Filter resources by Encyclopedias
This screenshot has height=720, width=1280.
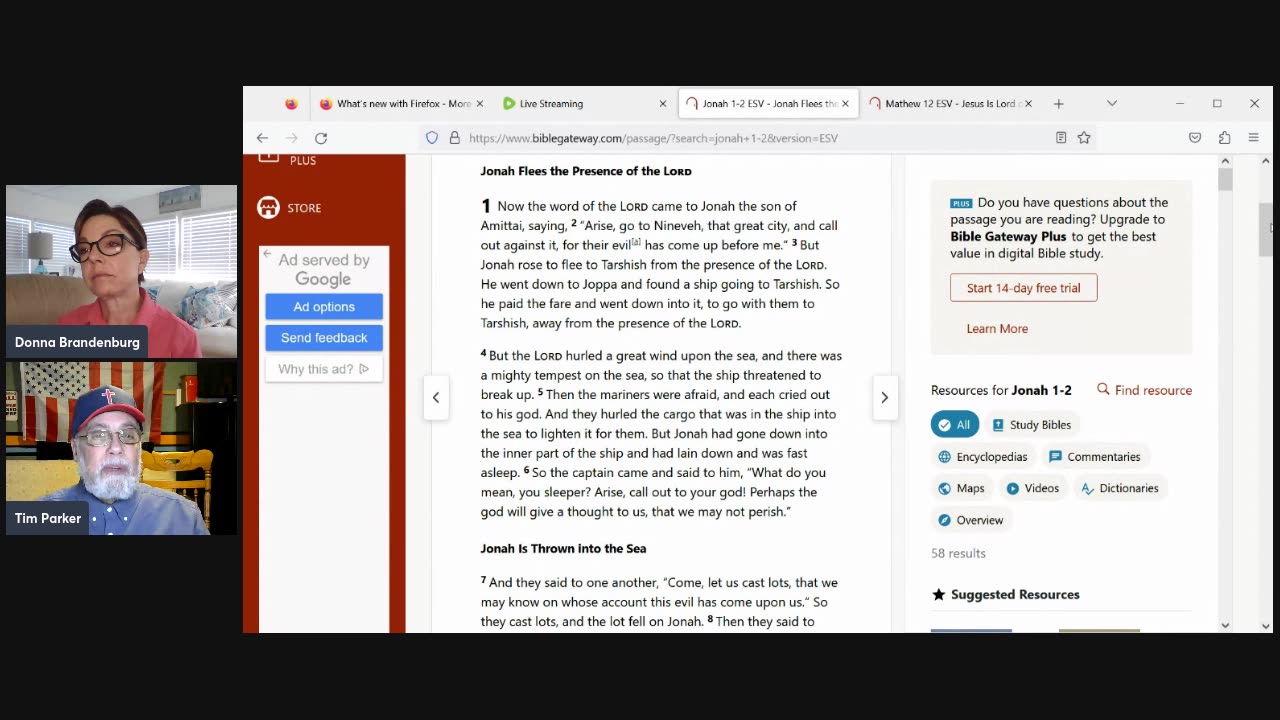point(983,457)
